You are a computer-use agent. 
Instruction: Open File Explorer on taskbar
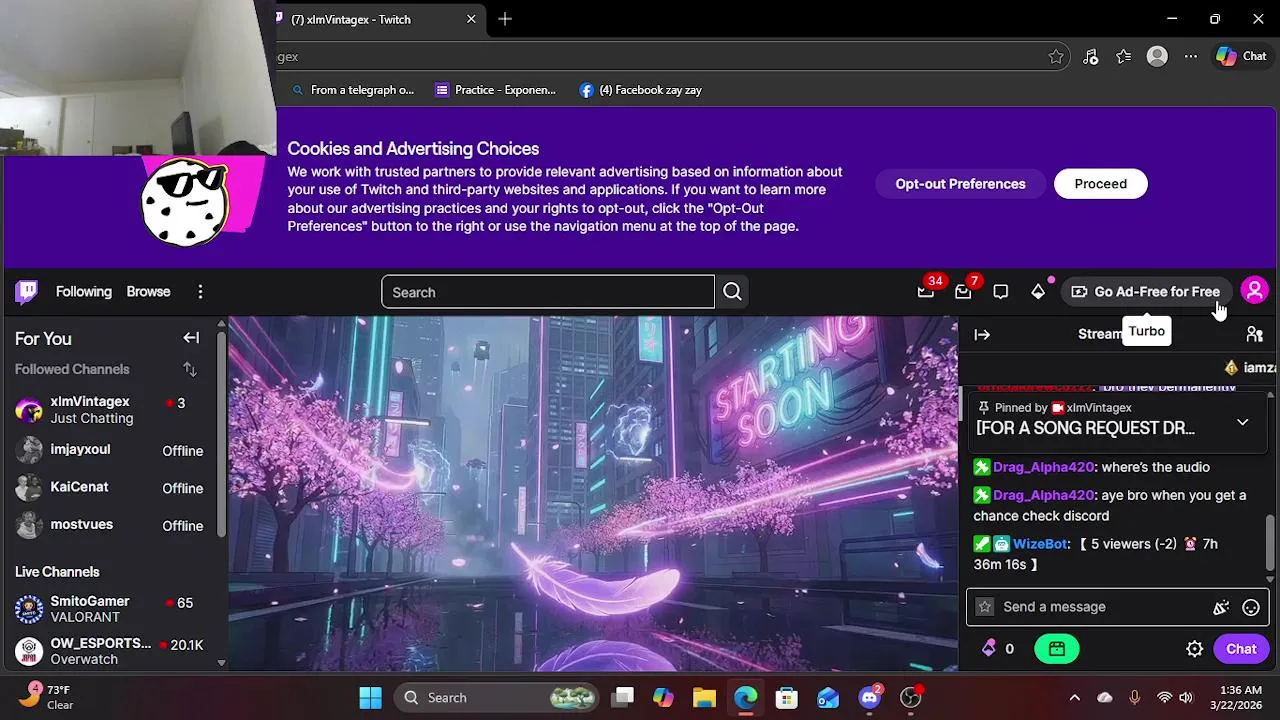coord(704,698)
